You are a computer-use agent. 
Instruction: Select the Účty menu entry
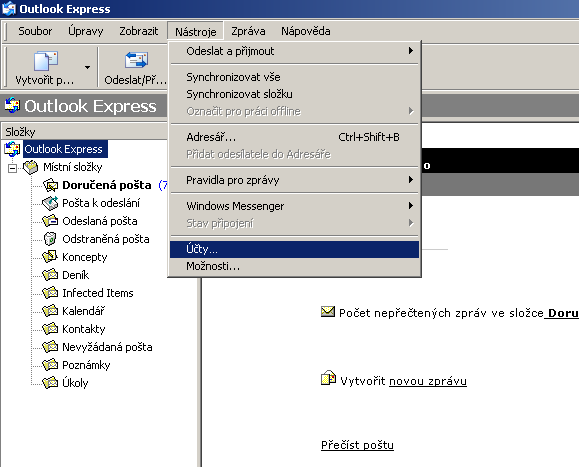click(294, 249)
